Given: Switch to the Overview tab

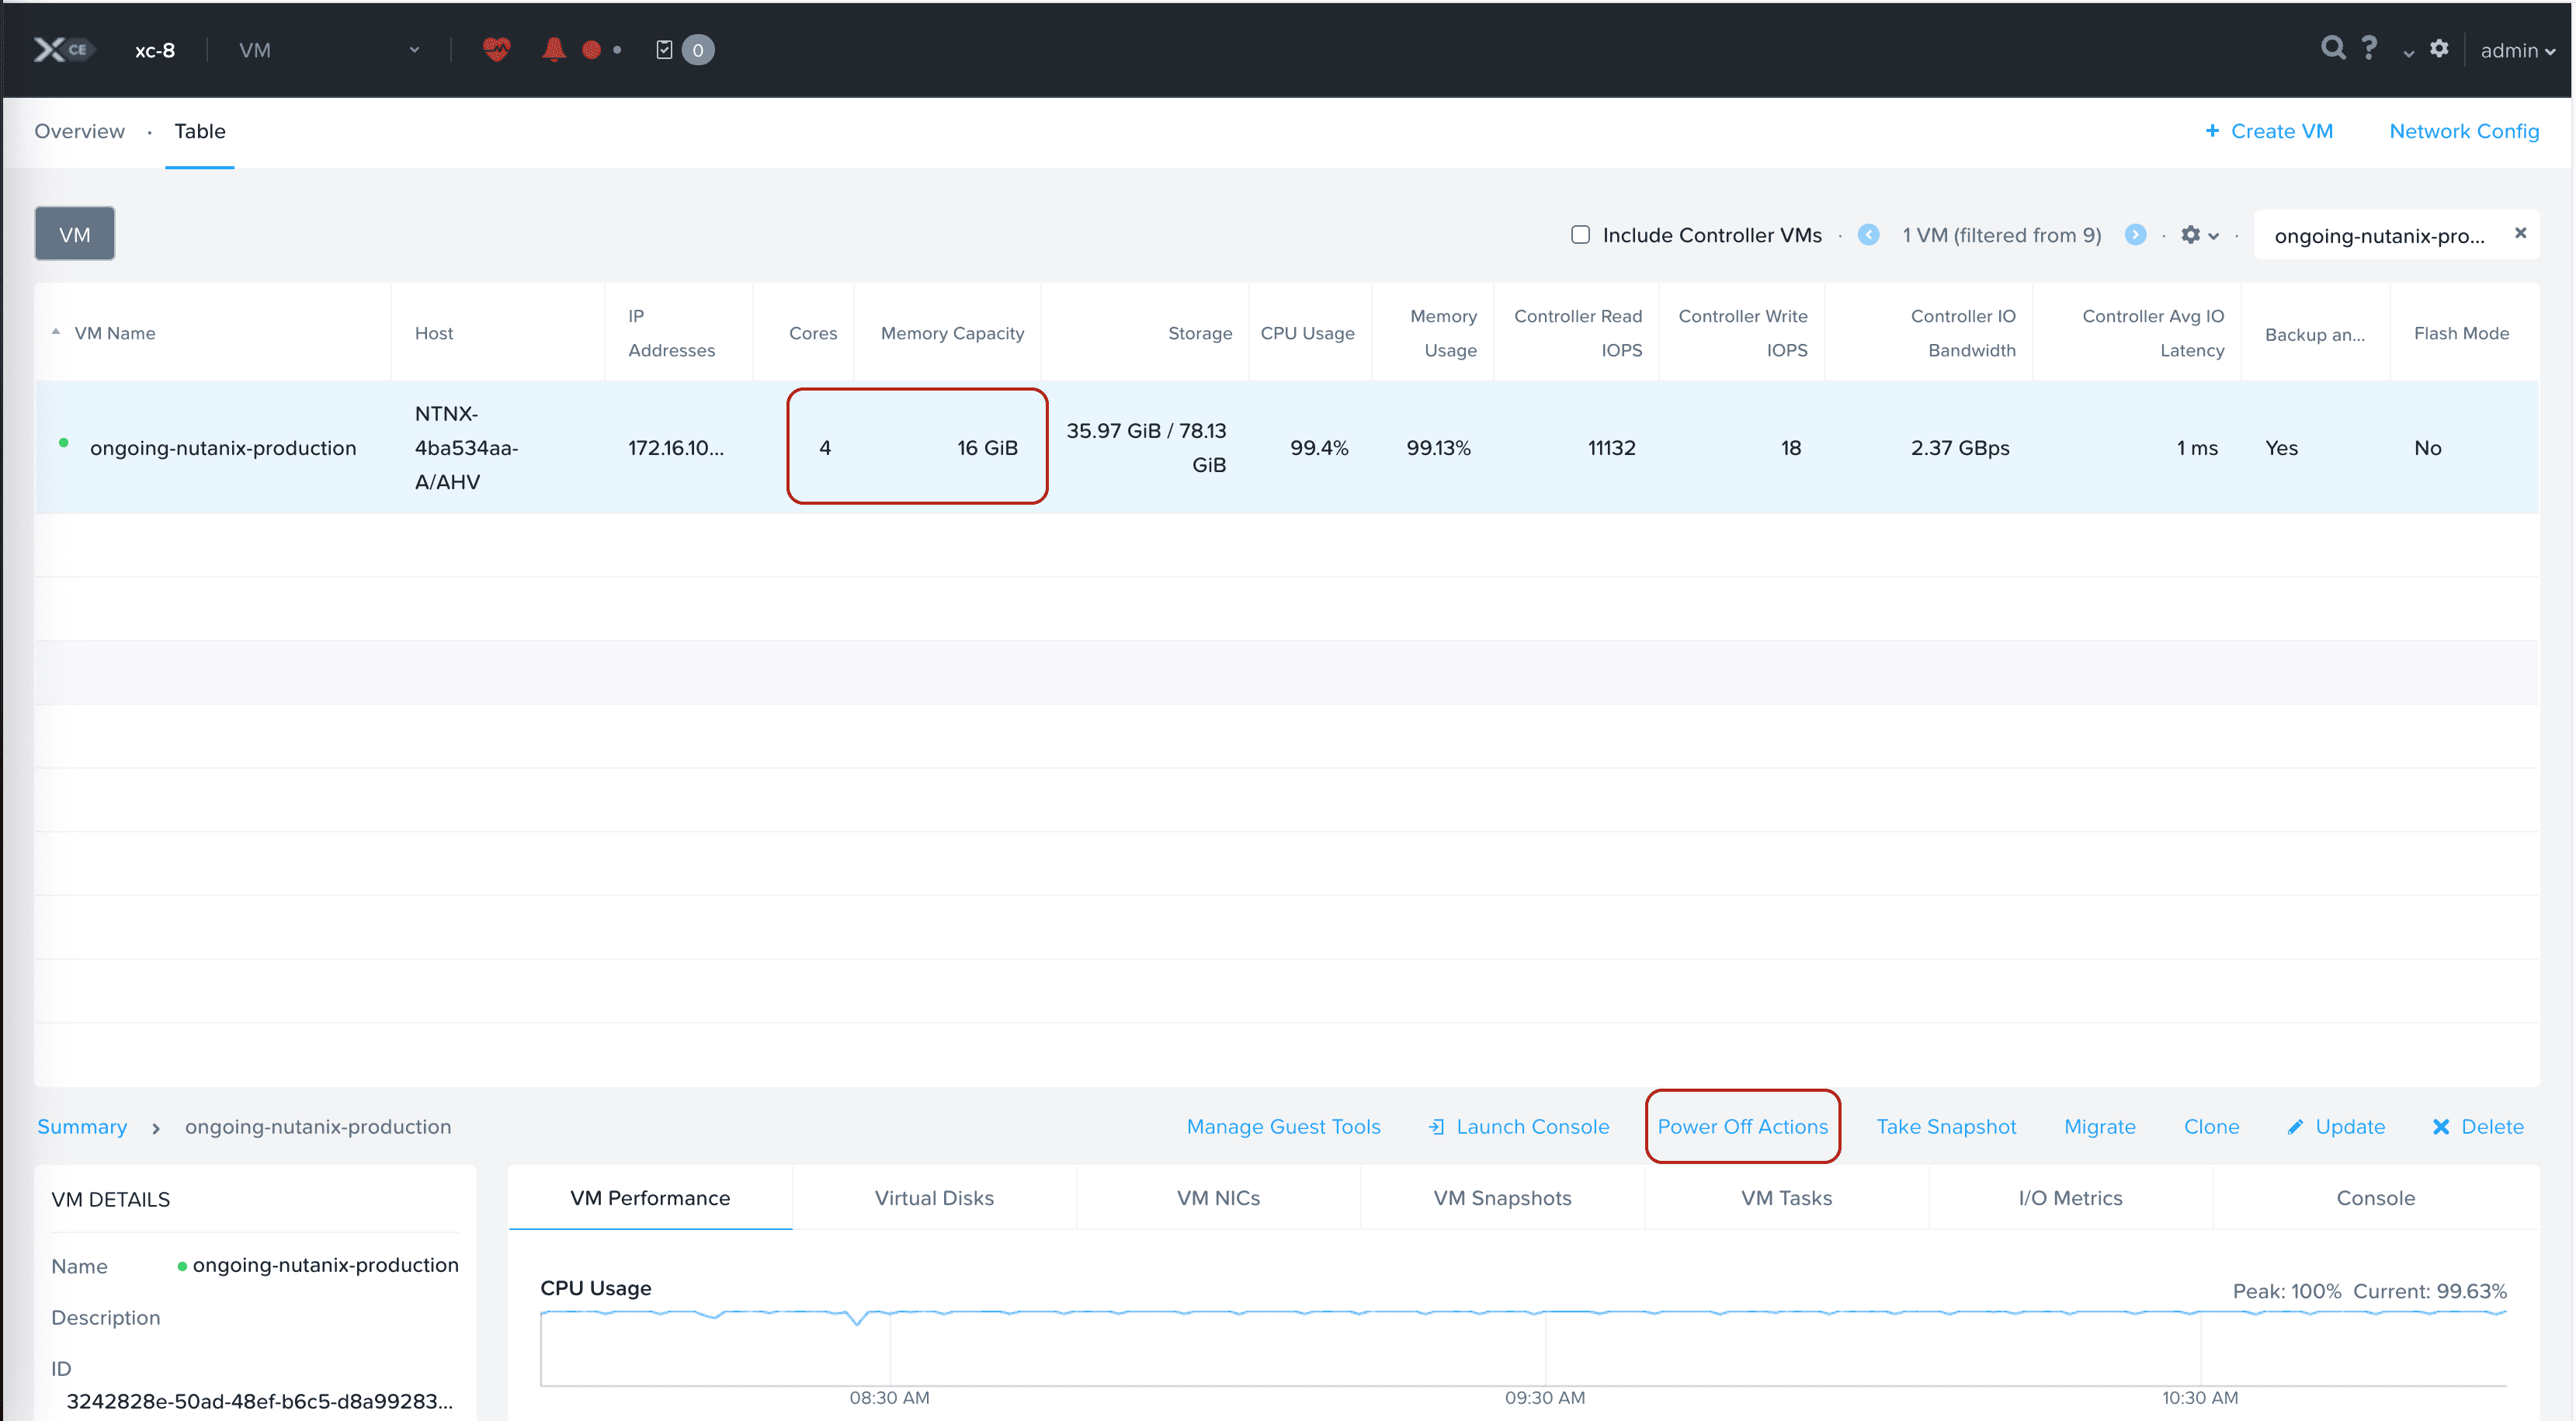Looking at the screenshot, I should pyautogui.click(x=79, y=131).
